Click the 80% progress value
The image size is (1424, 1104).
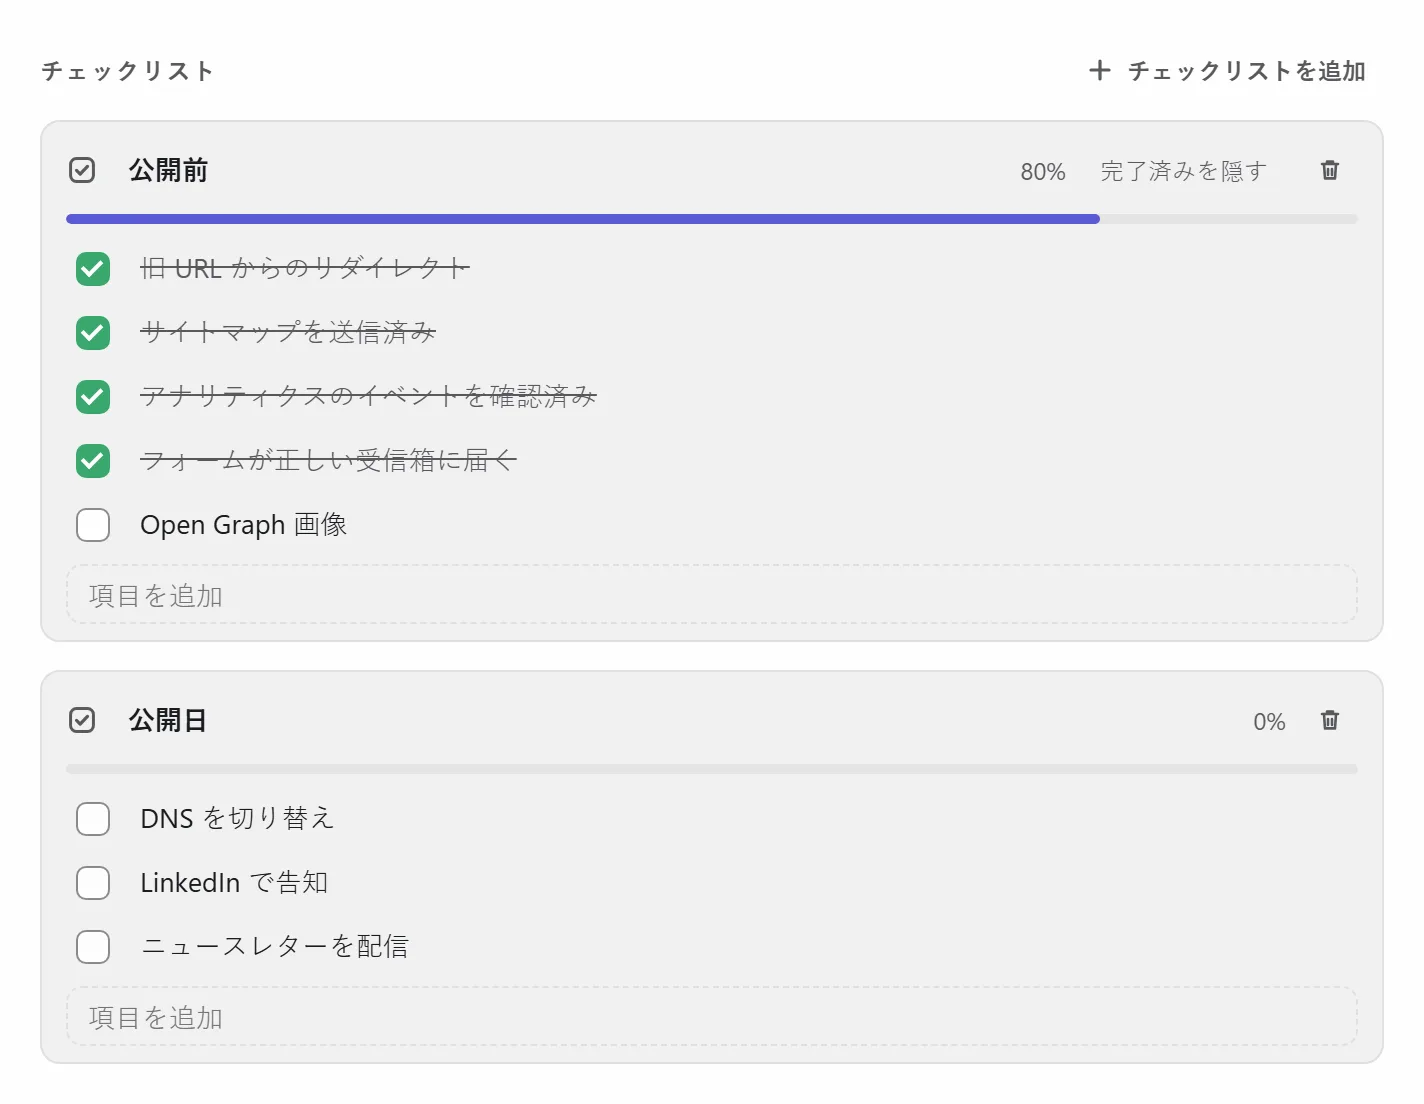click(1043, 172)
